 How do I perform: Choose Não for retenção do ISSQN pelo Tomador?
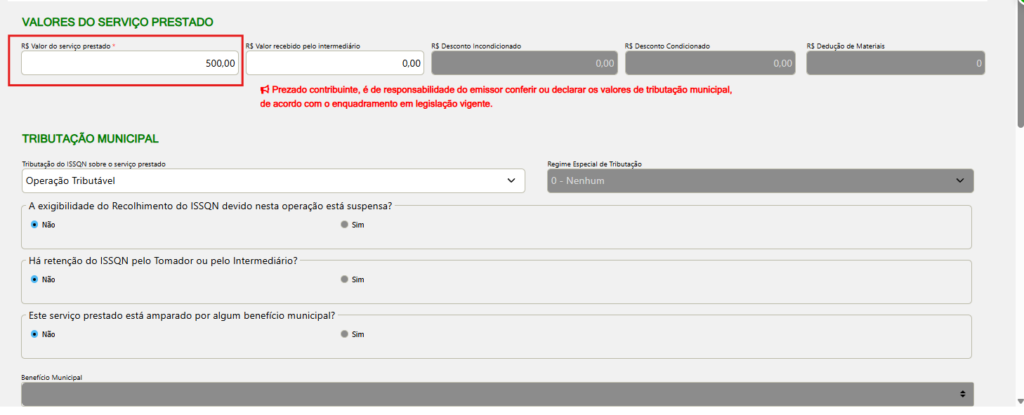click(34, 279)
